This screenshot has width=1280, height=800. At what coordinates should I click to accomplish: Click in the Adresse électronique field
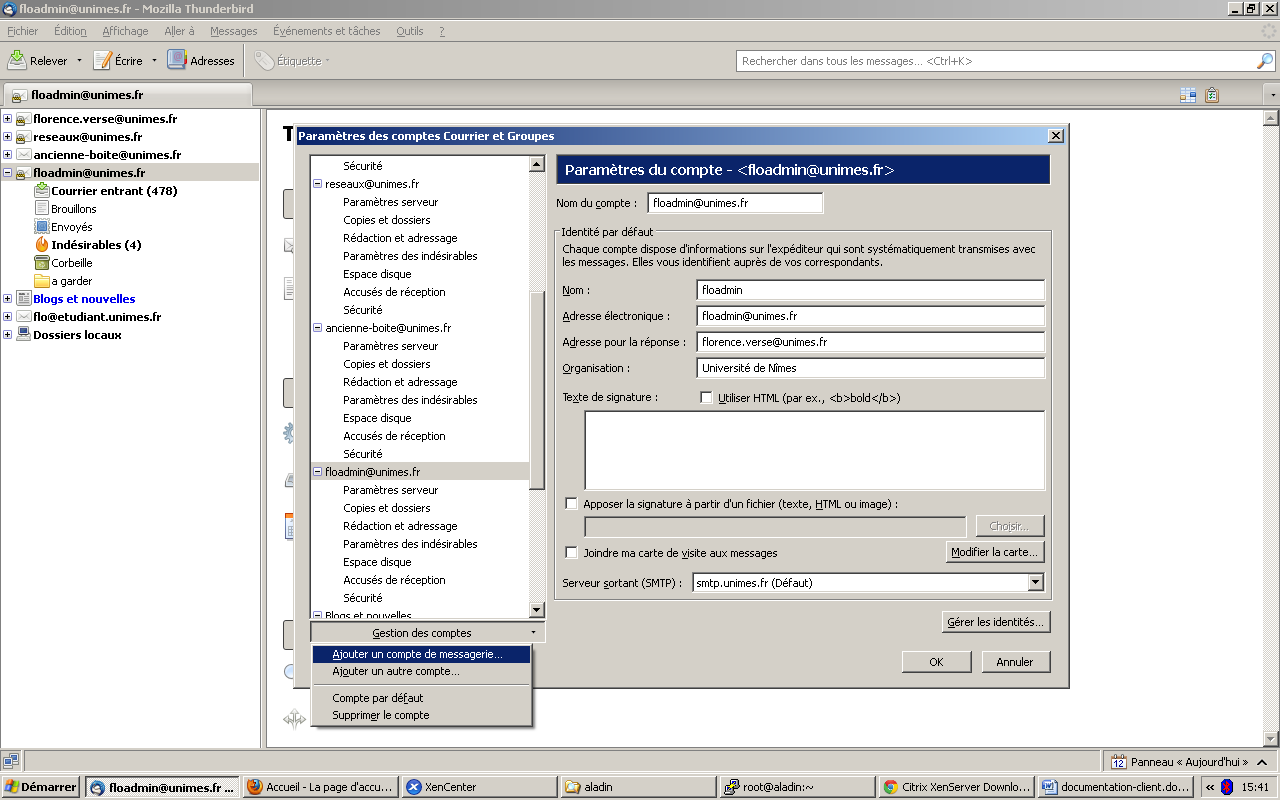point(871,316)
